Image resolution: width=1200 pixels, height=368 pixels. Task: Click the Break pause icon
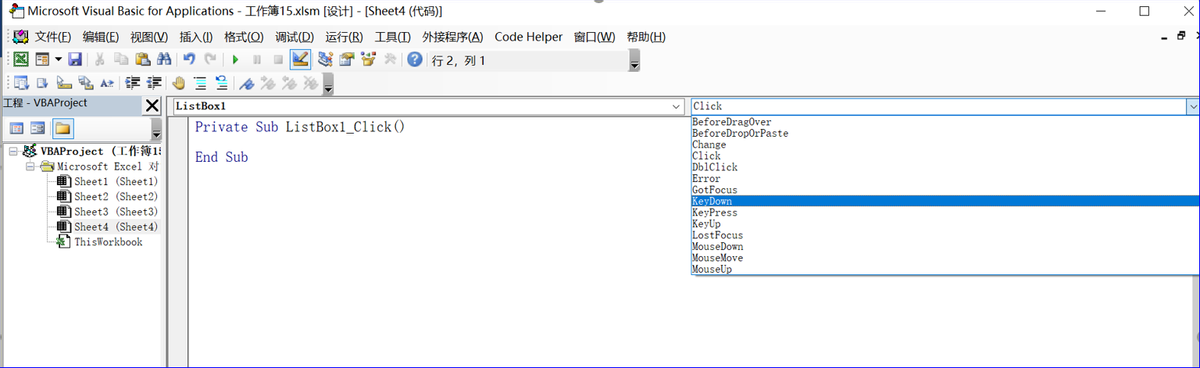click(257, 60)
